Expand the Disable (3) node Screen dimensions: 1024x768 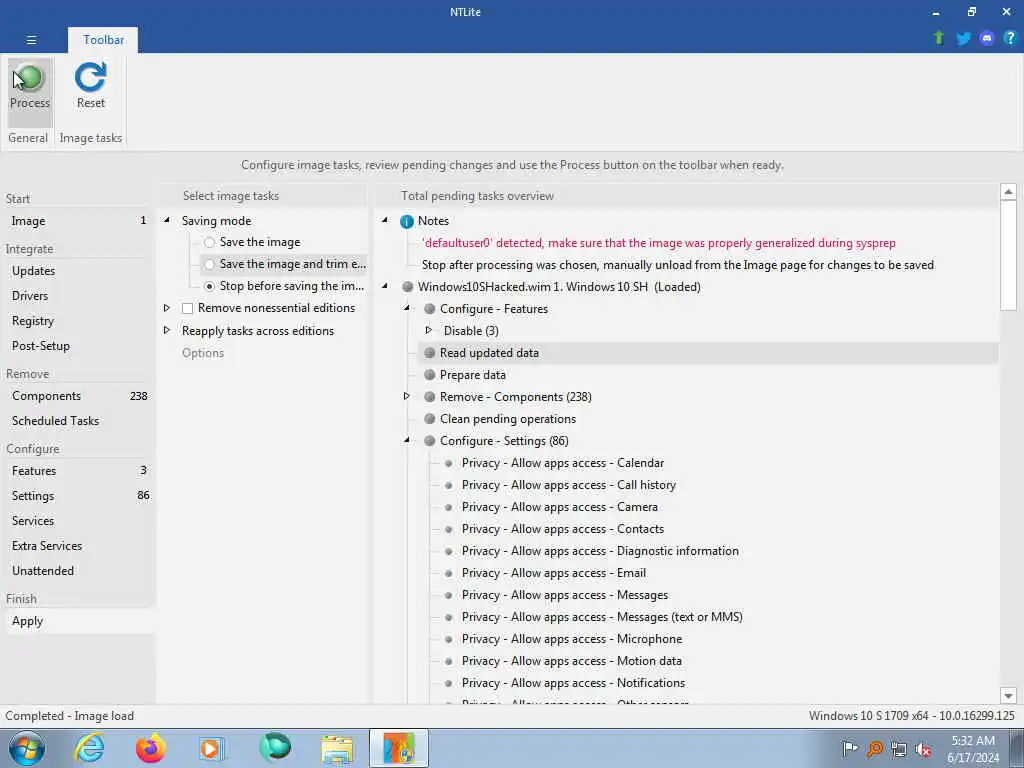[x=428, y=330]
